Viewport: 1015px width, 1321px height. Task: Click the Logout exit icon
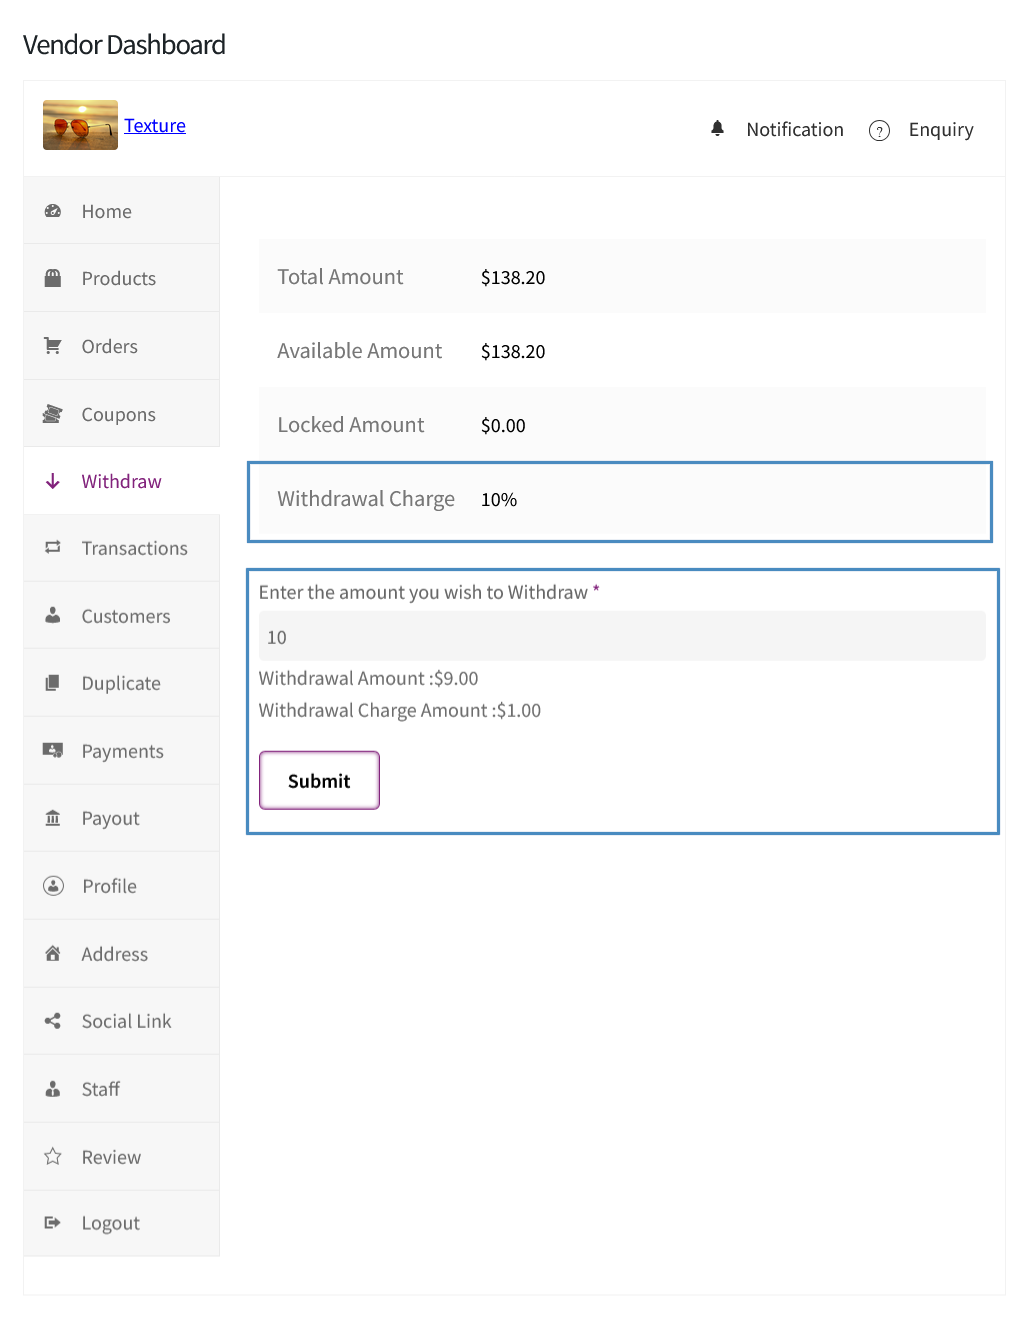point(52,1222)
